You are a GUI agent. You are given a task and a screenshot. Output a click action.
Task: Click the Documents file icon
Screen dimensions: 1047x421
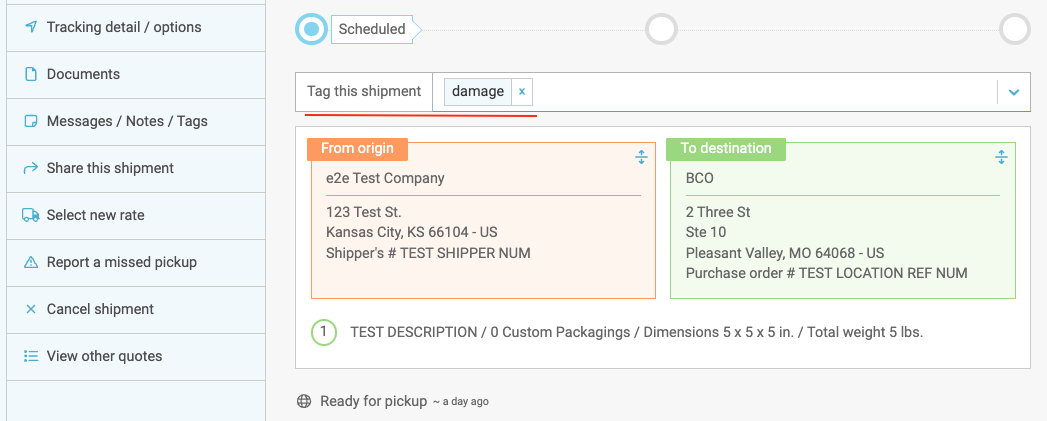tap(30, 74)
